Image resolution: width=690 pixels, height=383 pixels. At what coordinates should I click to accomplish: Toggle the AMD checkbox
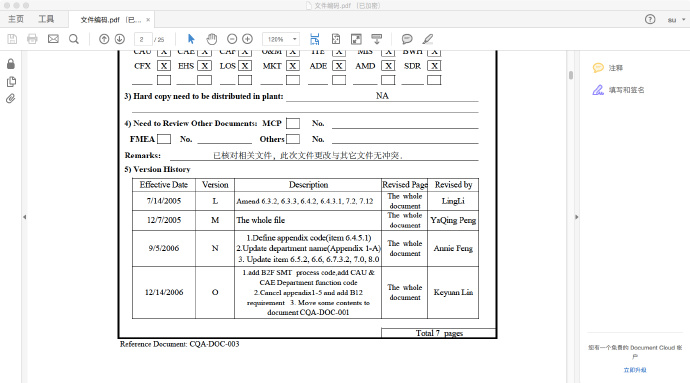coord(388,66)
